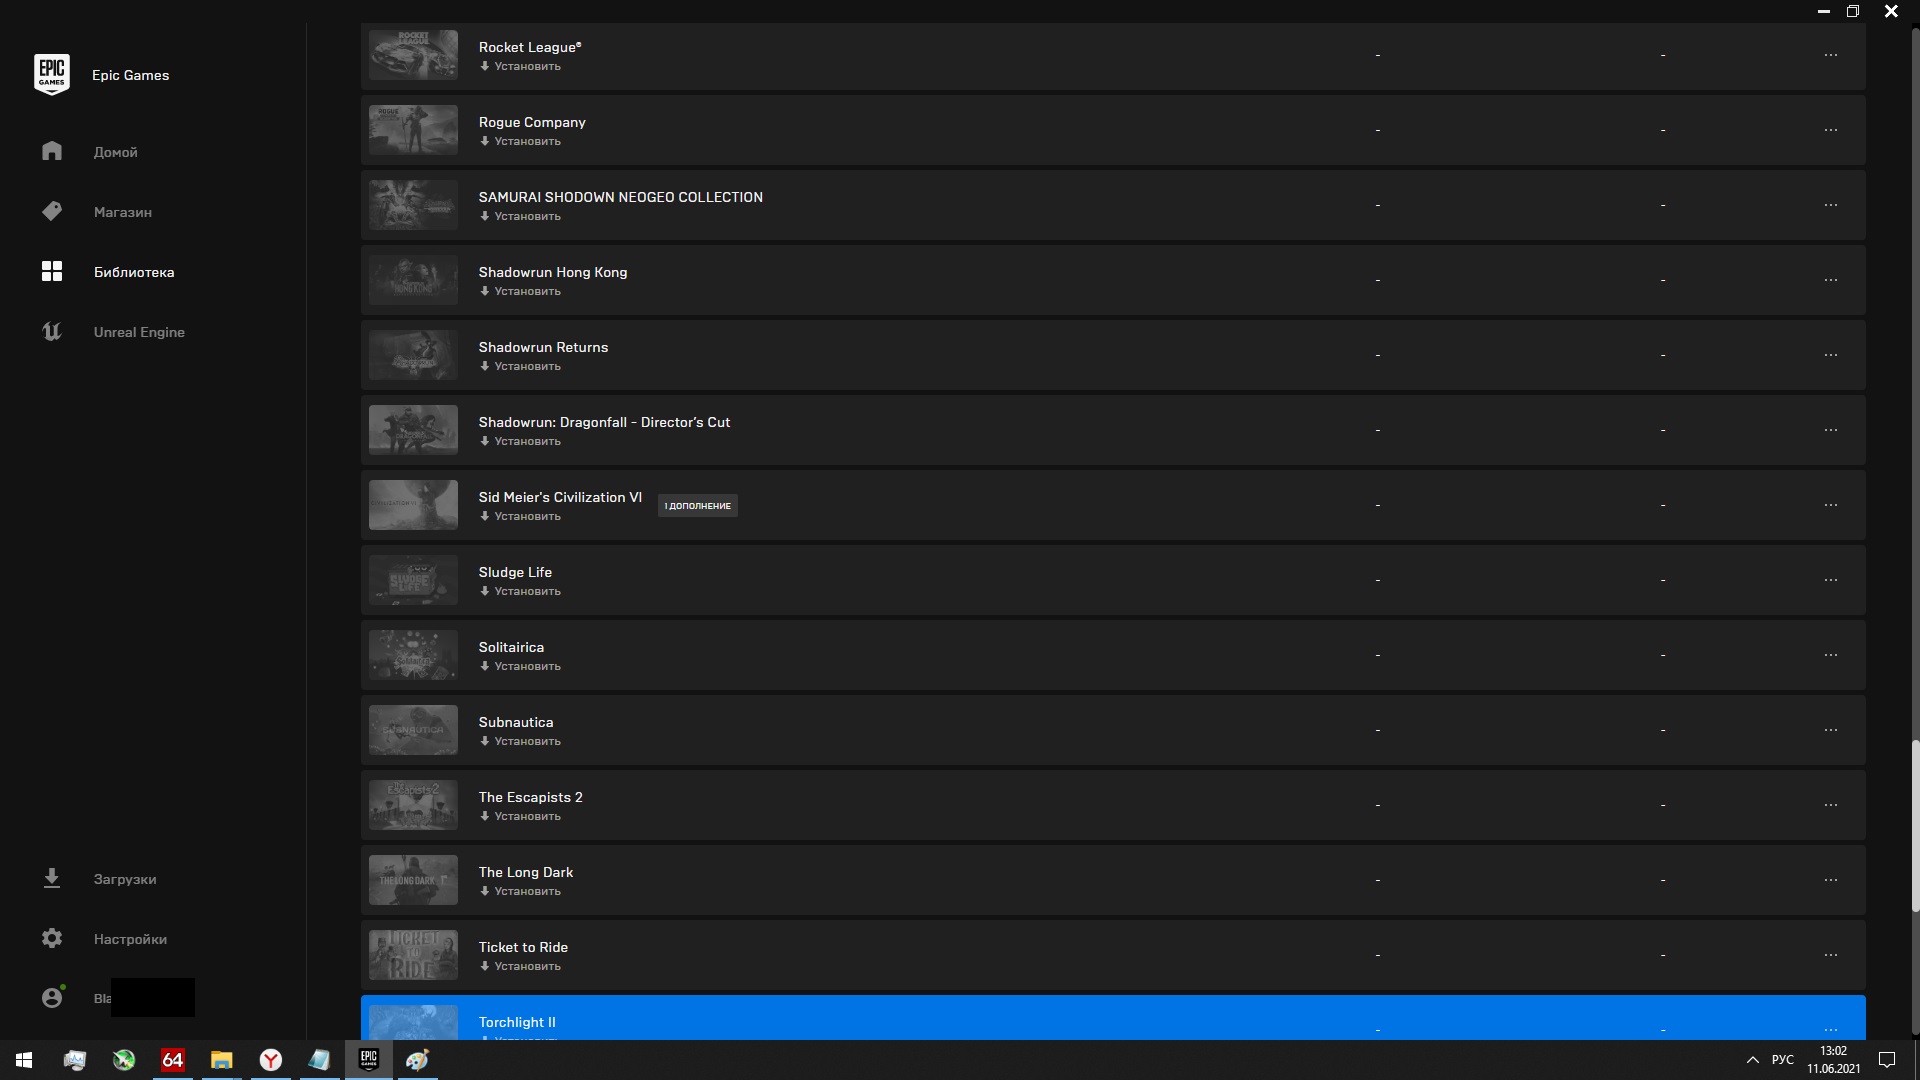Open the Настройки gear icon
Image resolution: width=1920 pixels, height=1080 pixels.
52,938
